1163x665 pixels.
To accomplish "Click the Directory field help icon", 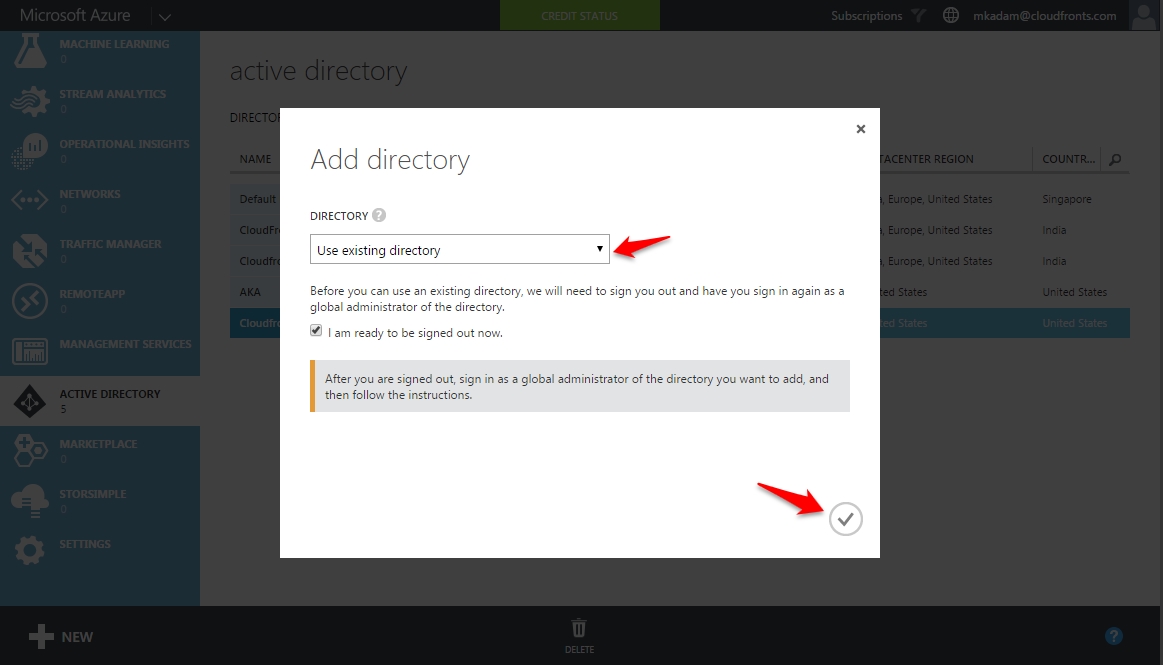I will [379, 215].
